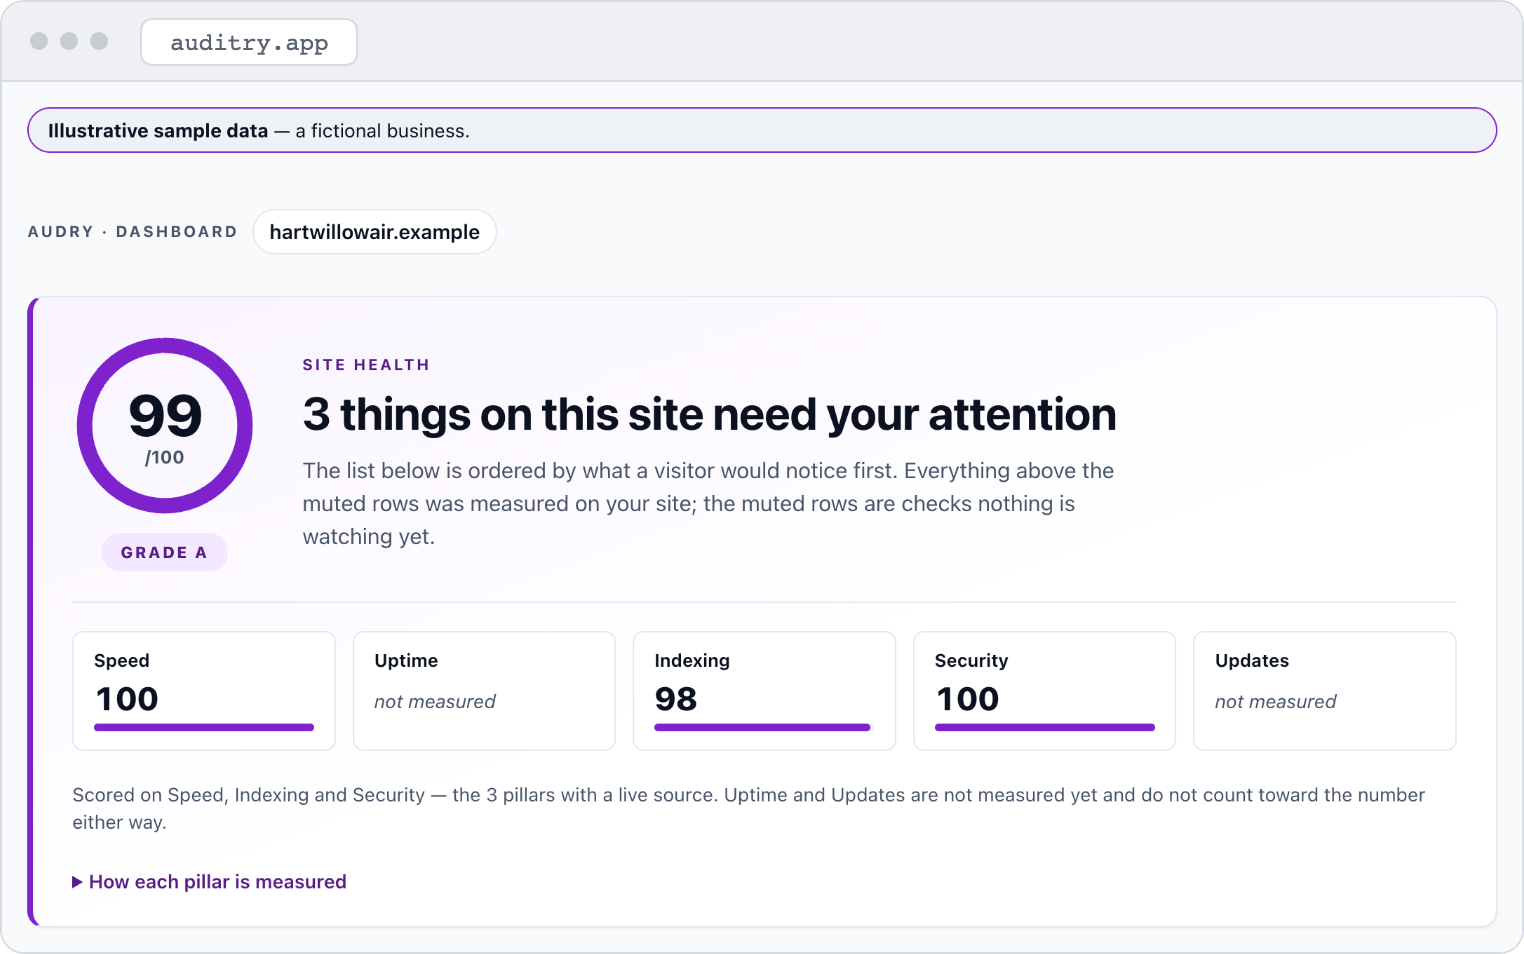Click 'not measured' under Updates
This screenshot has width=1524, height=954.
pyautogui.click(x=1276, y=702)
